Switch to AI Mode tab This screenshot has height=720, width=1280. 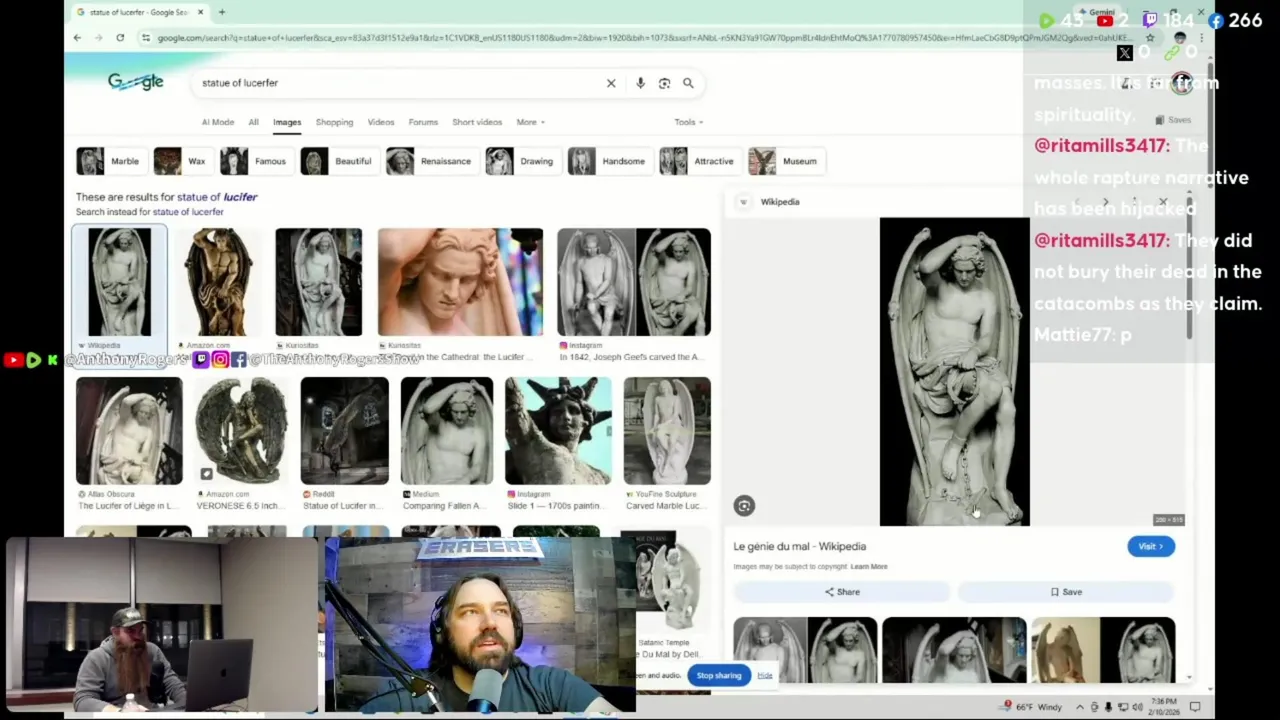point(217,122)
